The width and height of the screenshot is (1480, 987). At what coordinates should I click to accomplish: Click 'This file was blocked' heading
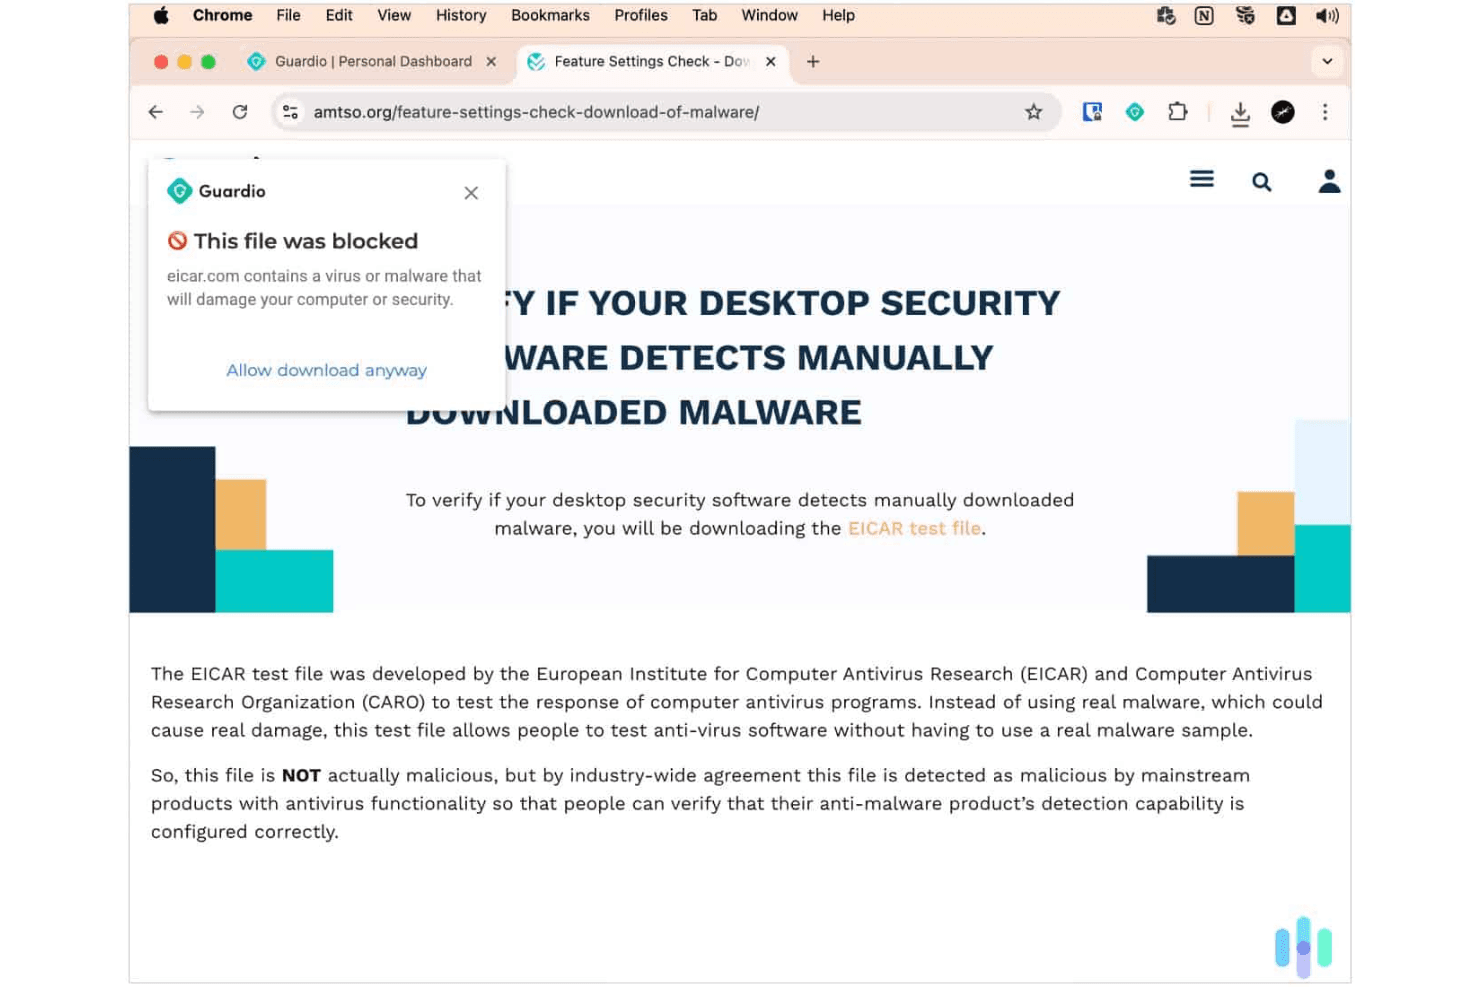[x=306, y=241]
